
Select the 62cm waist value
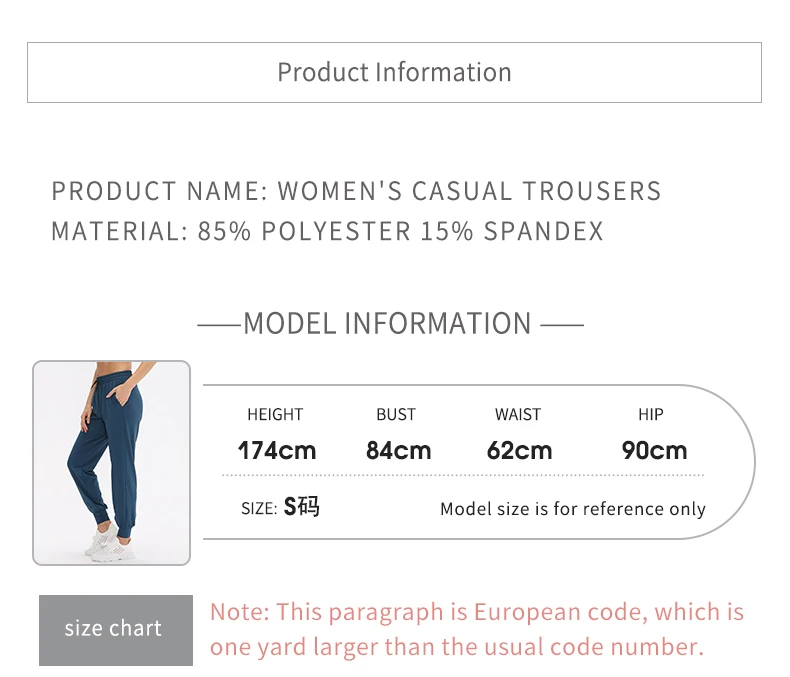coord(519,450)
